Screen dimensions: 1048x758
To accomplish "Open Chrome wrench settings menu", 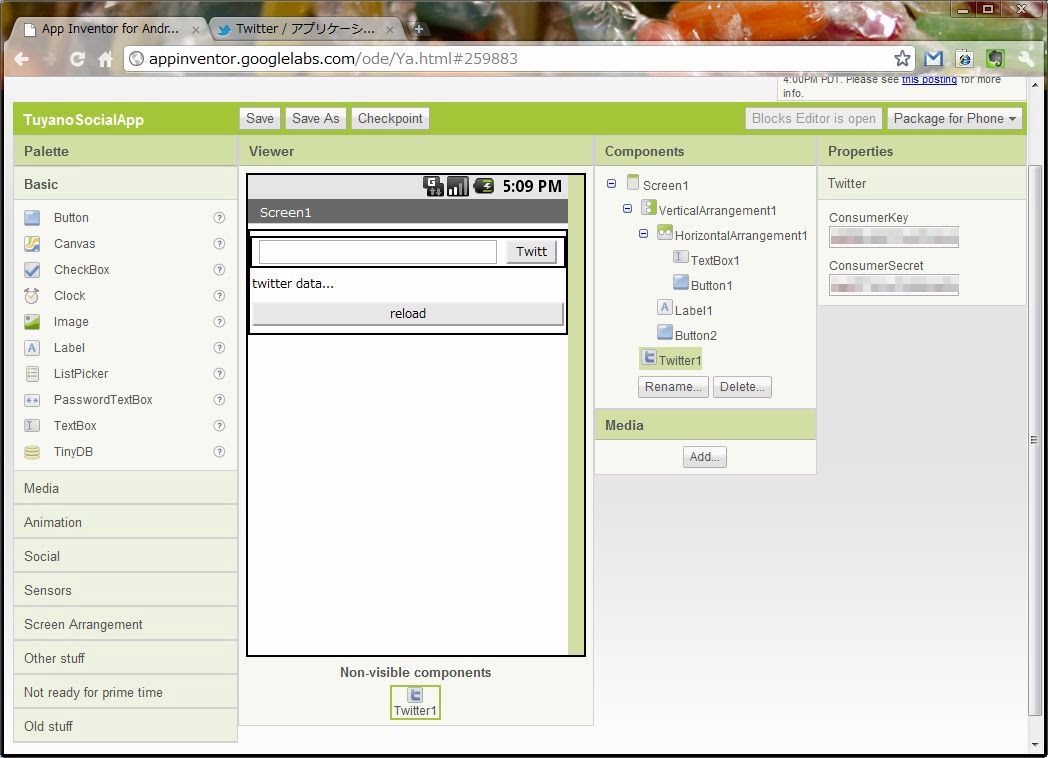I will [x=1025, y=59].
